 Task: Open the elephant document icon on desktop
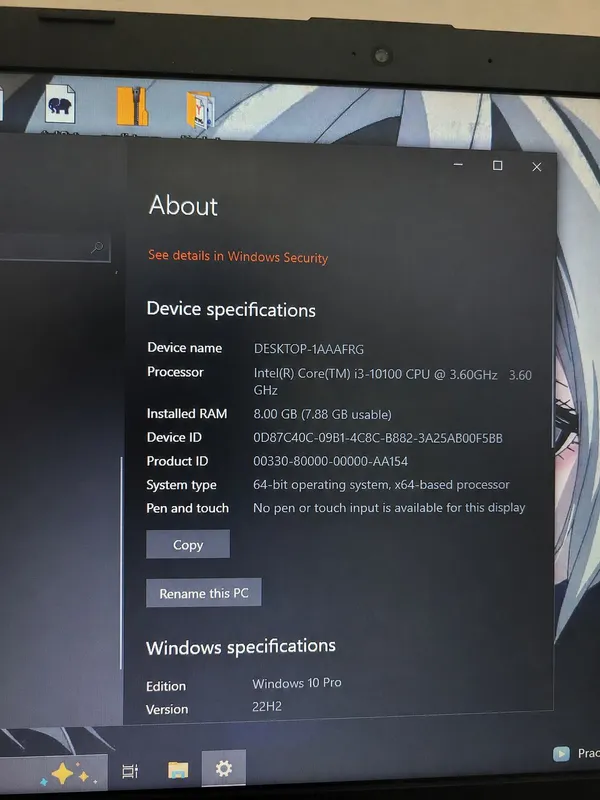point(60,104)
